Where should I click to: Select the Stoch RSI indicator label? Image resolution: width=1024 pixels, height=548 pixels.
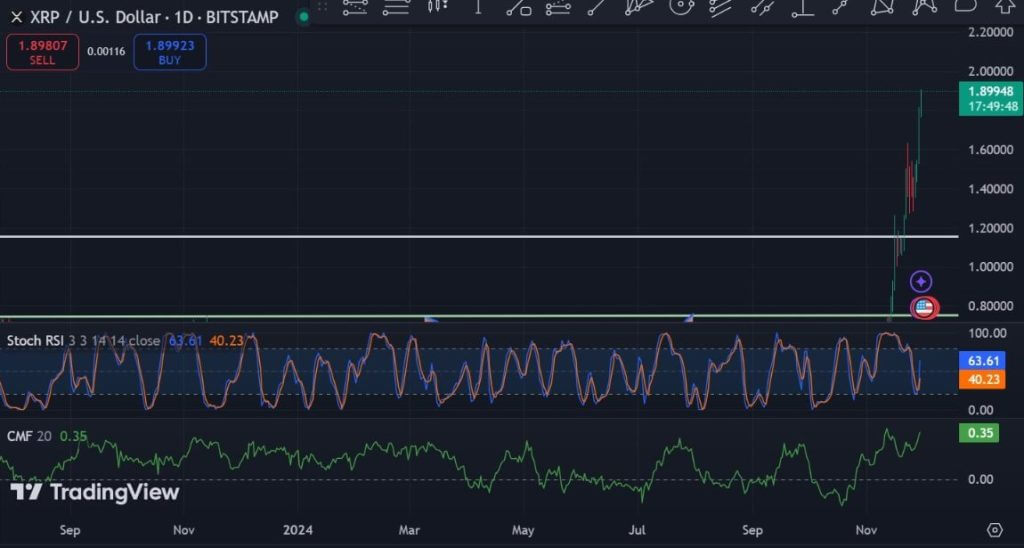coord(36,340)
